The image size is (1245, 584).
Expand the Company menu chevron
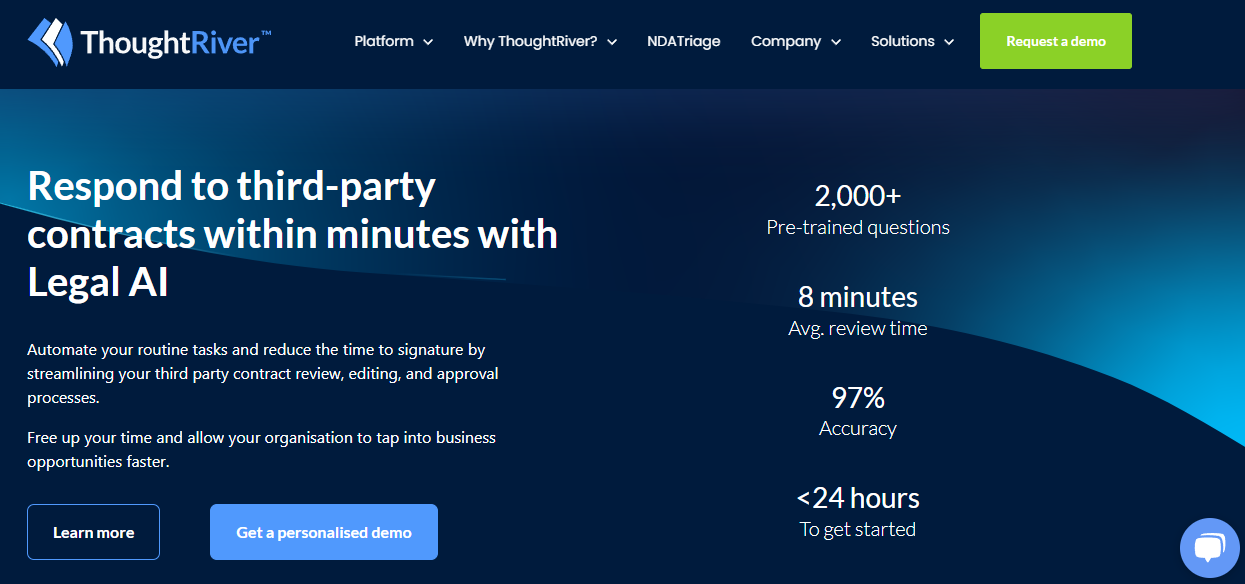tap(836, 42)
